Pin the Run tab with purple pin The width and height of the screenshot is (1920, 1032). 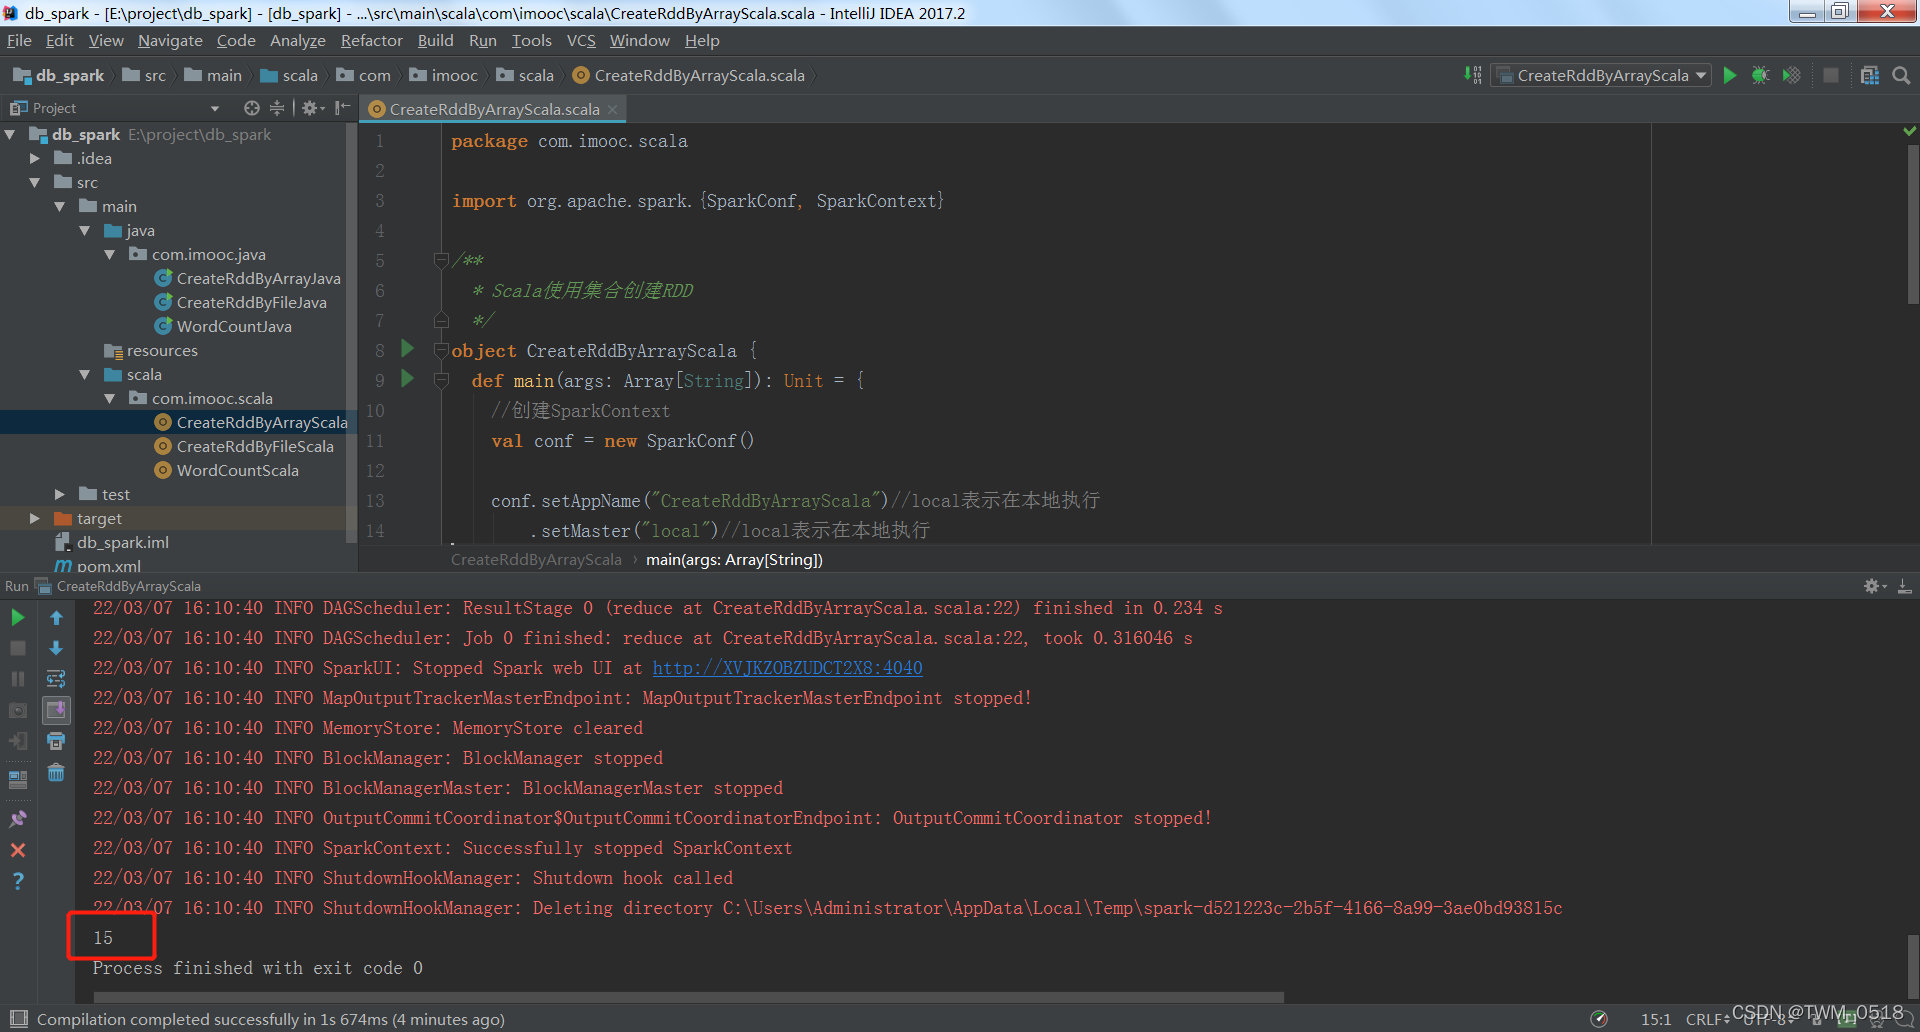(x=18, y=818)
